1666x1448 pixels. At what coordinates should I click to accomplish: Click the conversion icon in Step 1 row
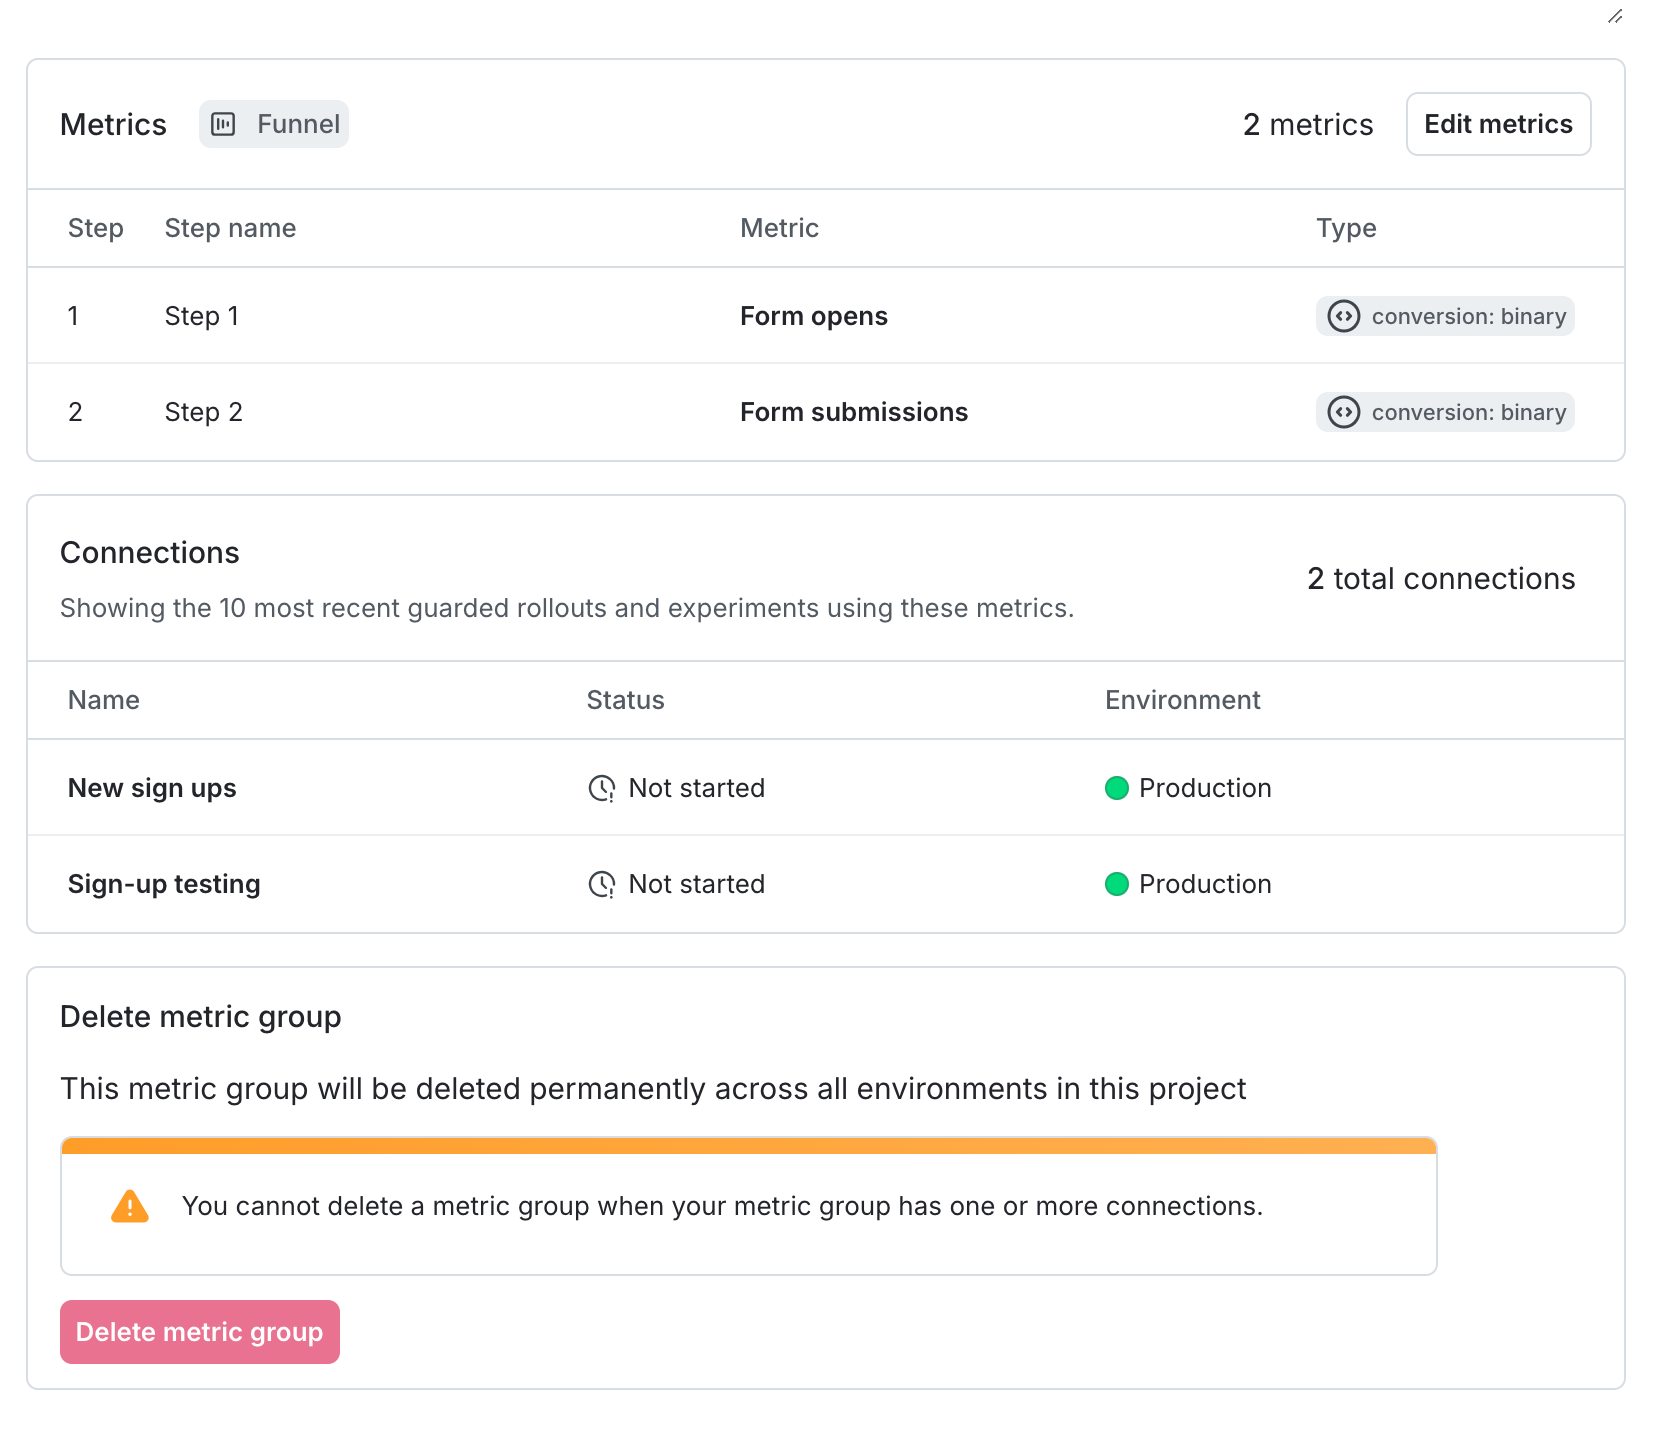(1343, 316)
